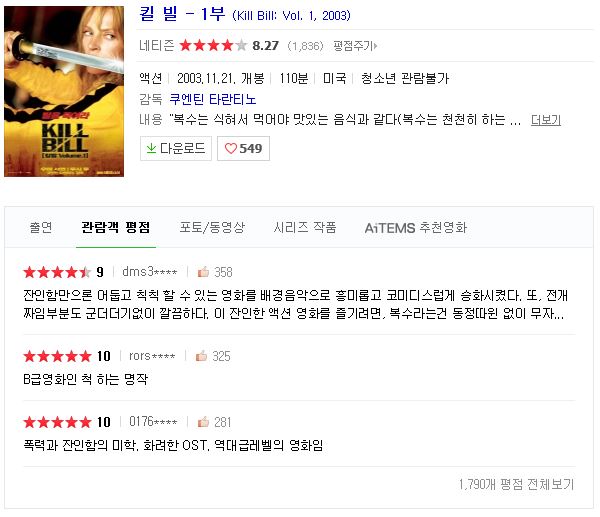
Task: Click thumbs-up icon on 0176**** review
Action: [203, 422]
